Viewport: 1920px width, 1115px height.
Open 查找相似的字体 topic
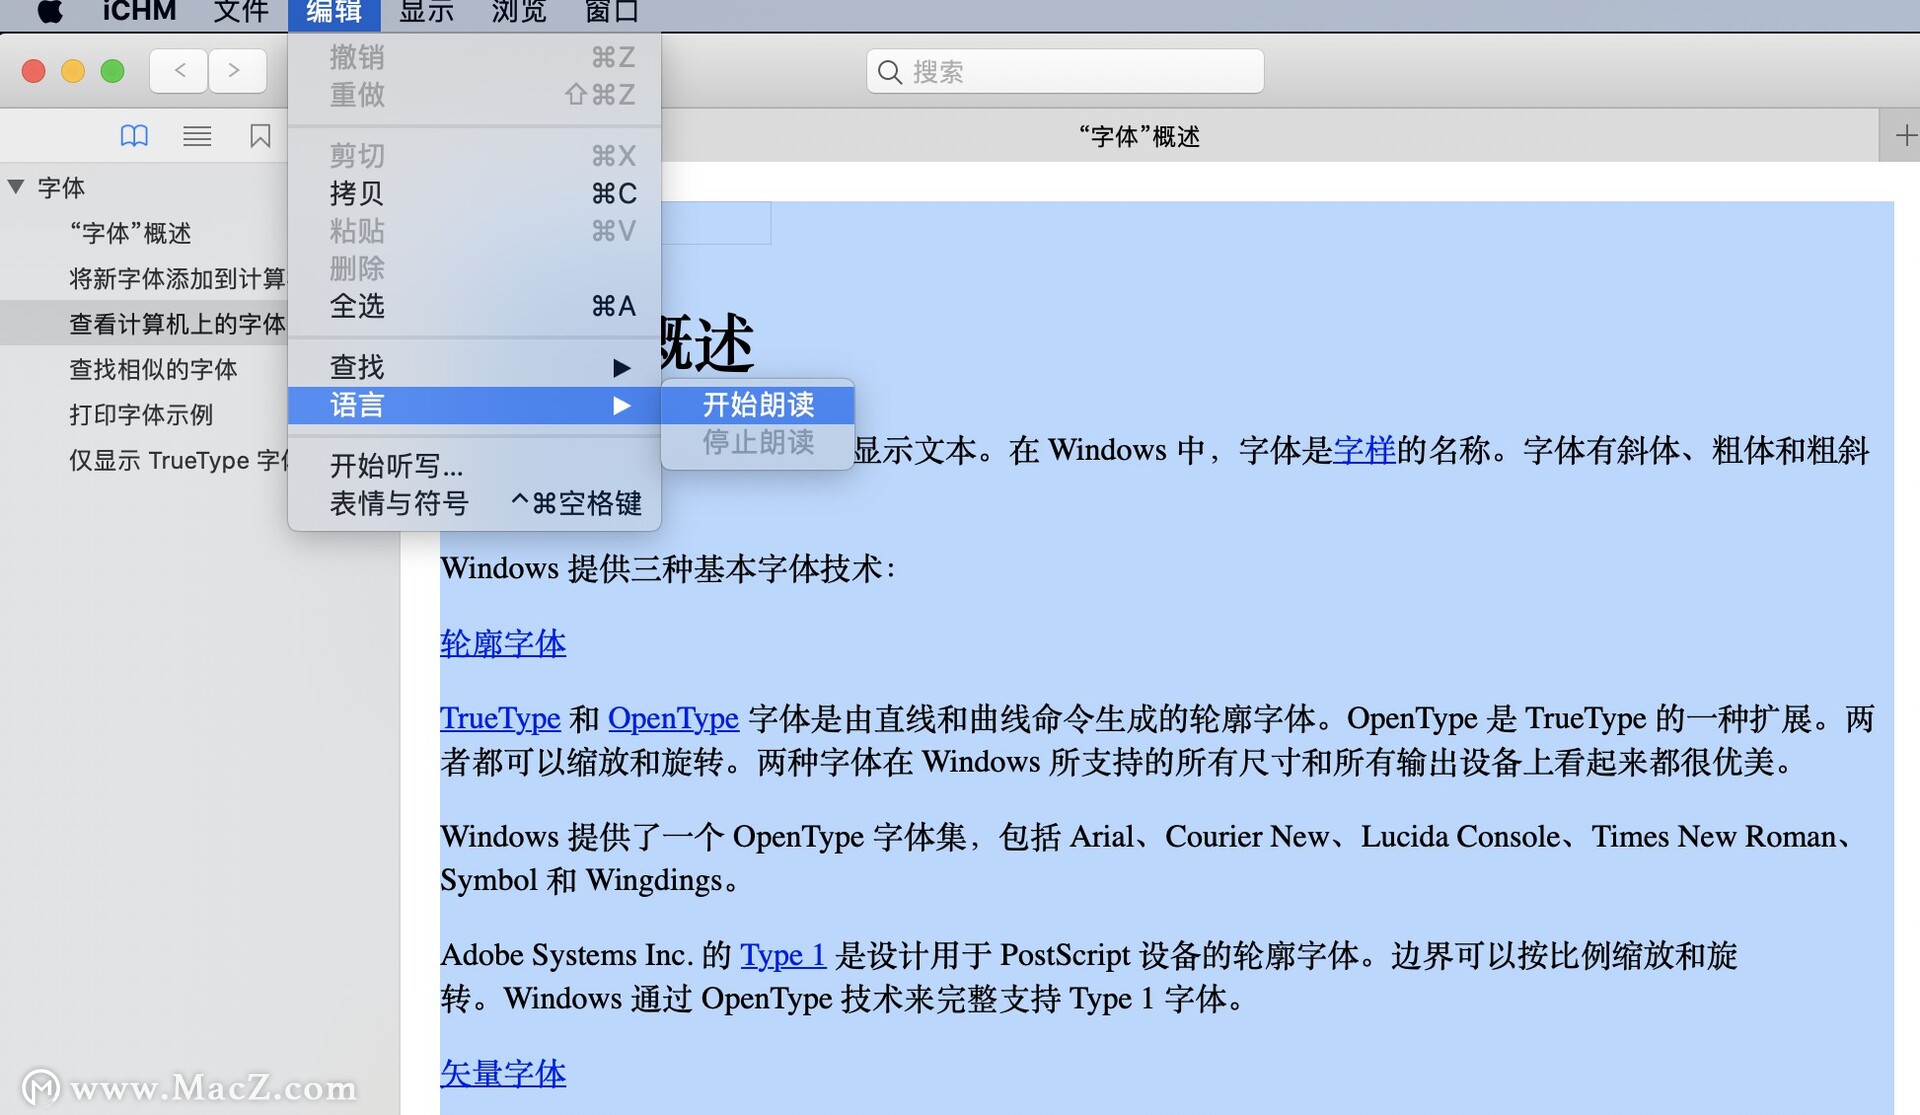(x=153, y=369)
